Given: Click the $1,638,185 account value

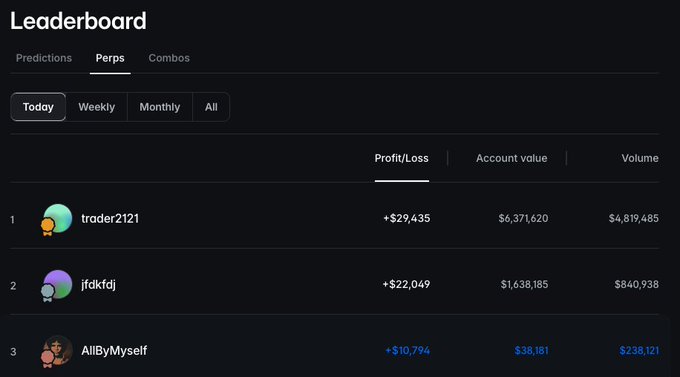Looking at the screenshot, I should 524,284.
